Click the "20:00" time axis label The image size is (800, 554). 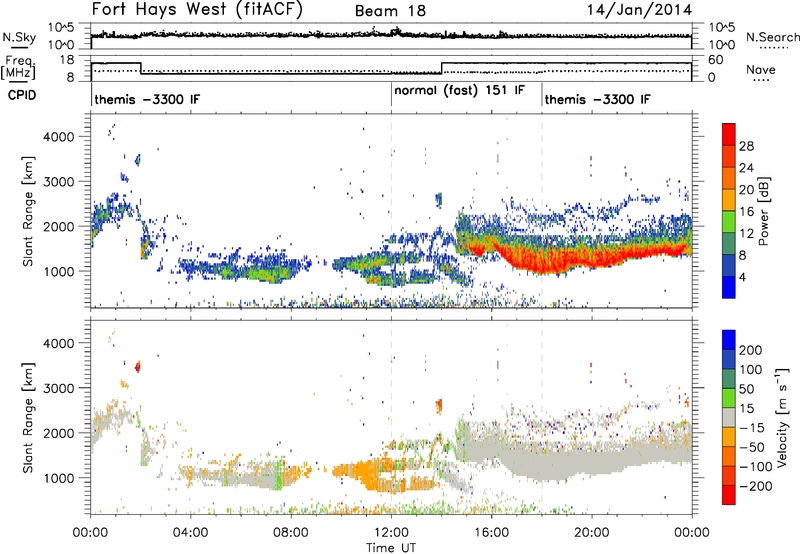pyautogui.click(x=592, y=533)
